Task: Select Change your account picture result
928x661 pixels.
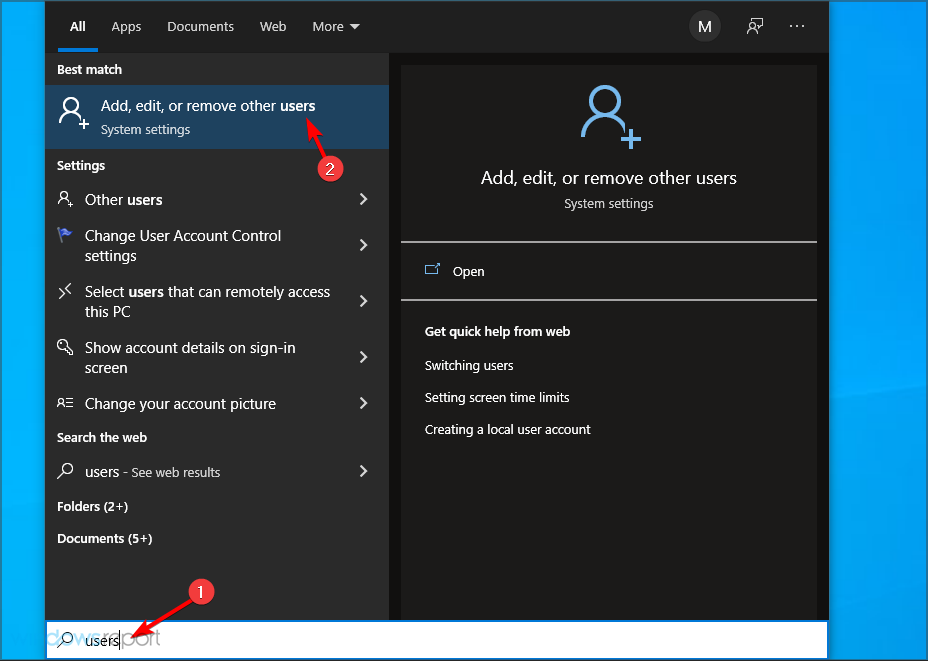Action: click(x=217, y=404)
